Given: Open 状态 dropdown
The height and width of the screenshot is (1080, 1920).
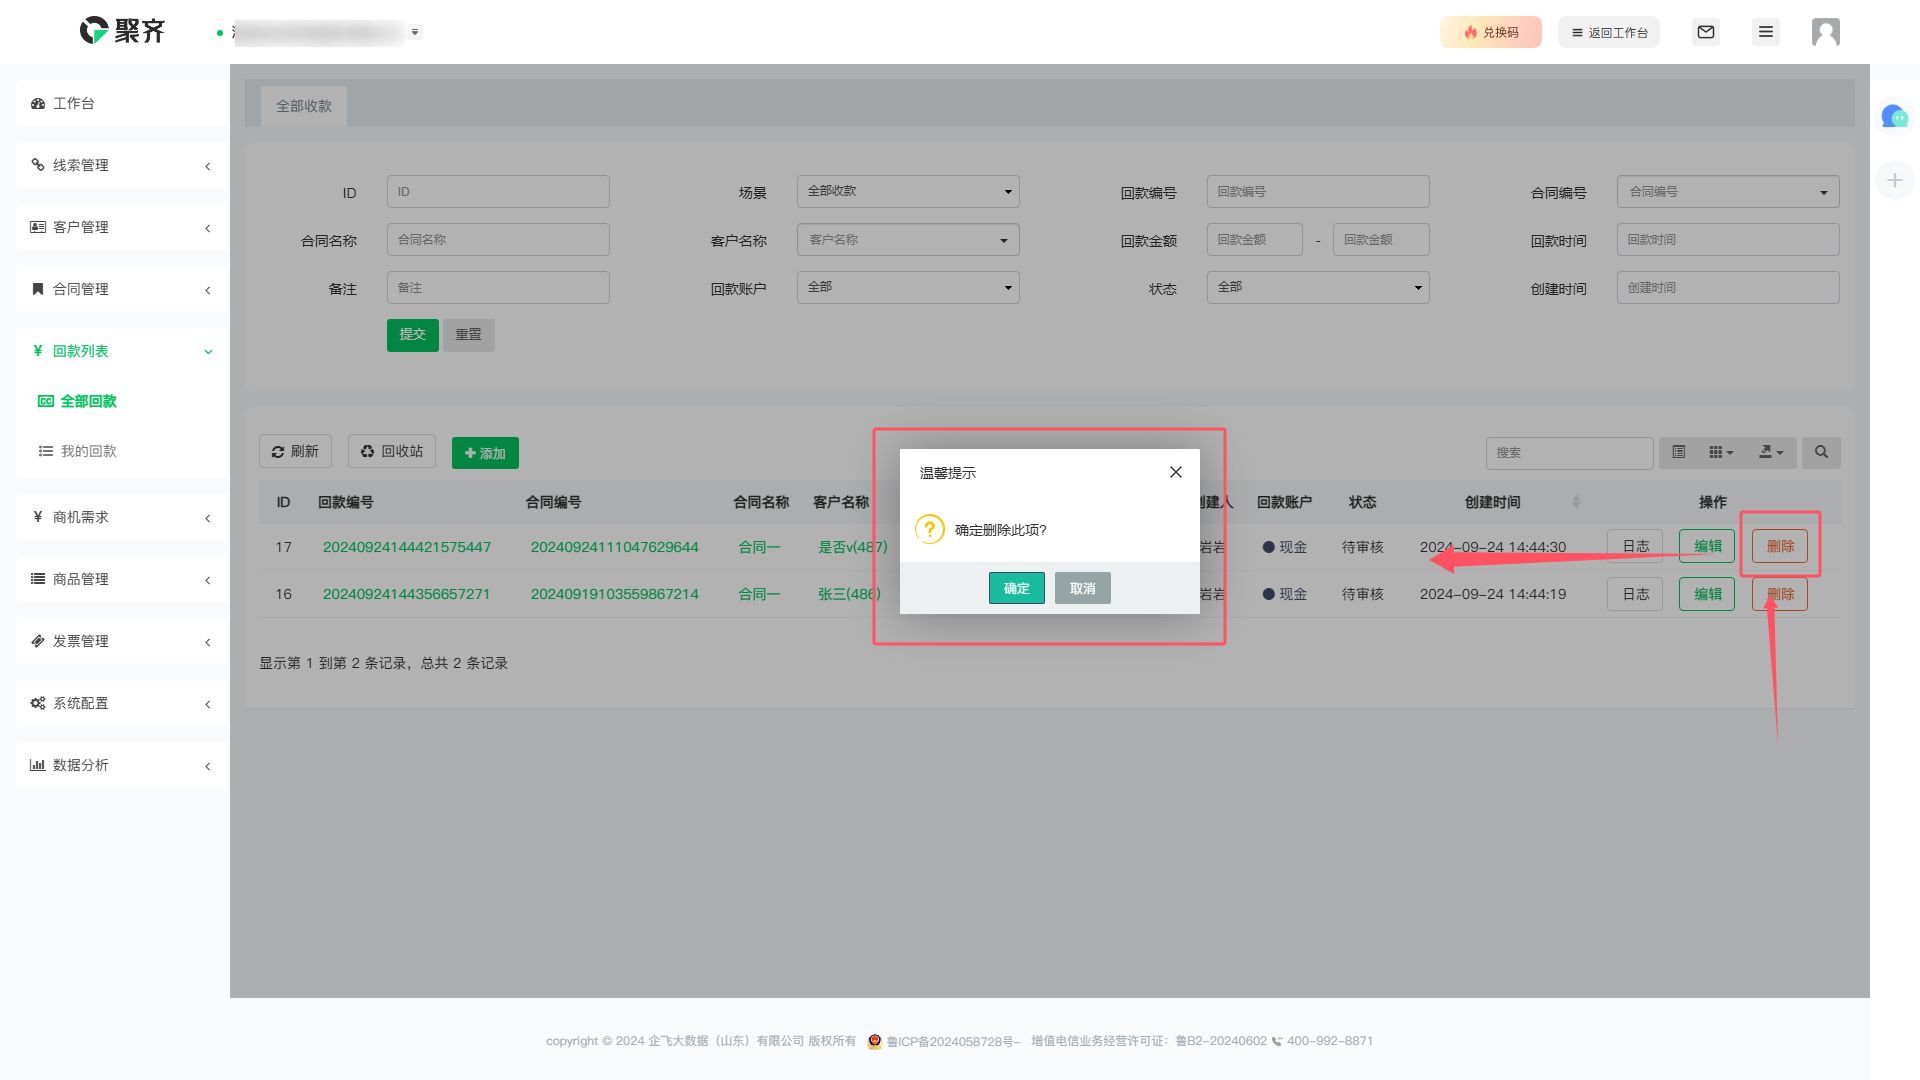Looking at the screenshot, I should coord(1318,287).
